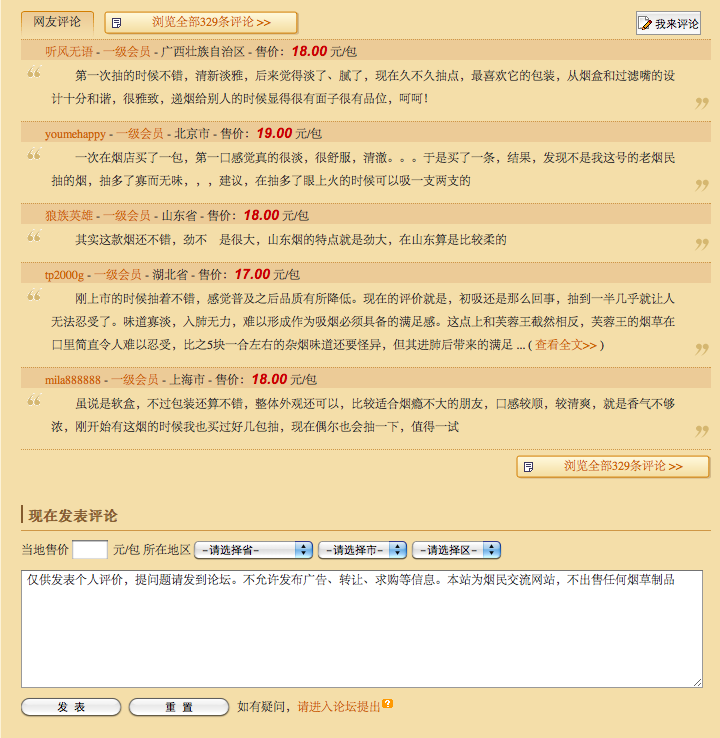Click document icon in bottom 浏览全部329条评论 button
Image resolution: width=720 pixels, height=738 pixels.
(529, 467)
